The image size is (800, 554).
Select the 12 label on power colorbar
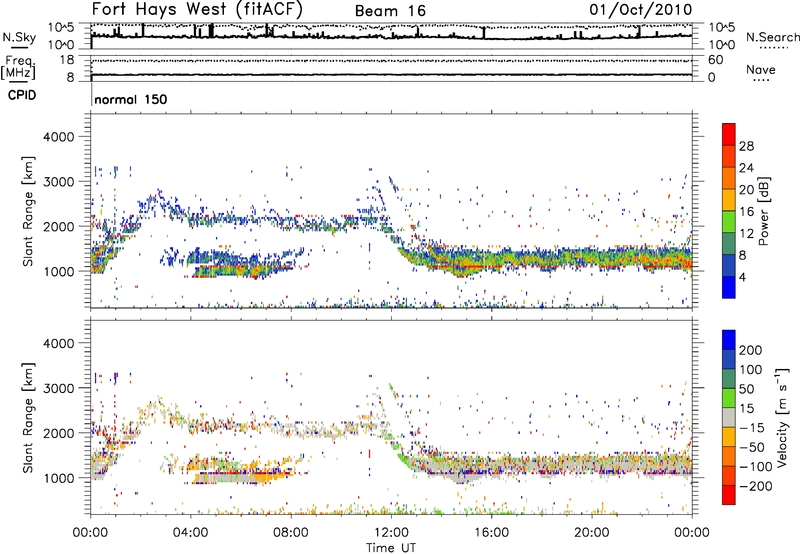(x=746, y=234)
